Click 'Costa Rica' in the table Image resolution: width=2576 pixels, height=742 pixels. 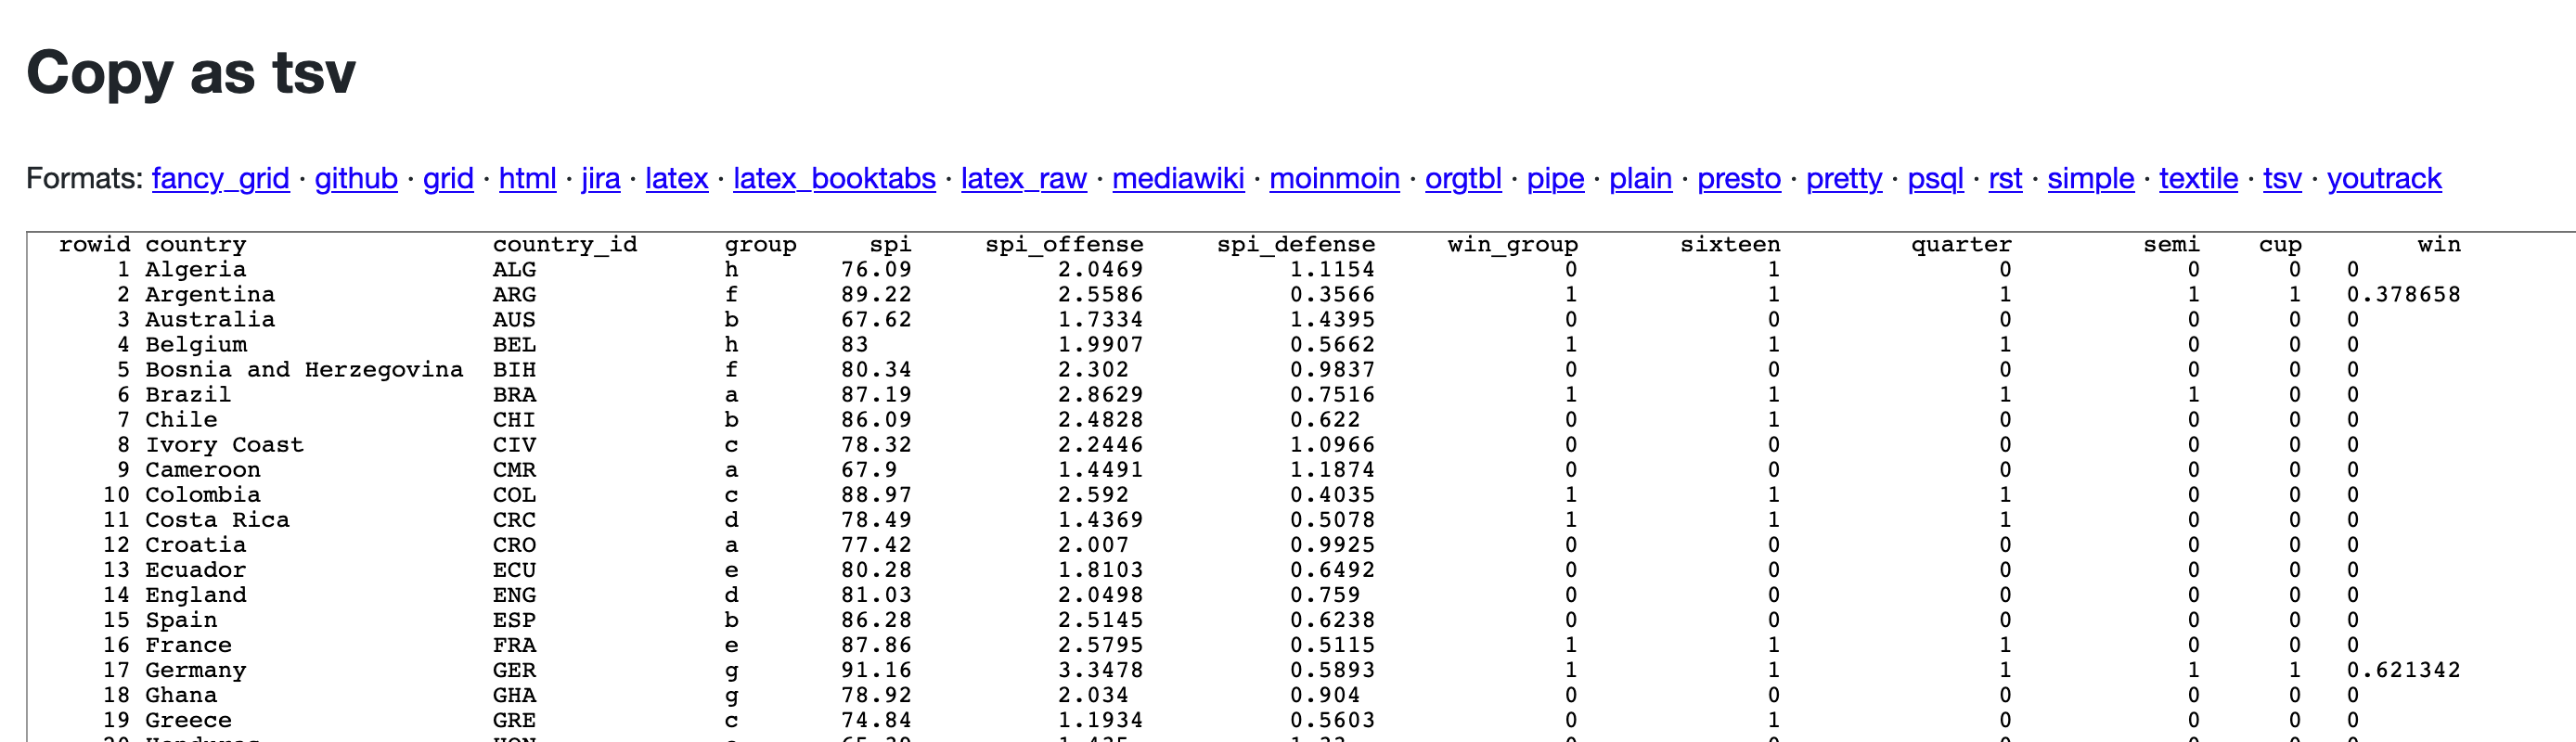(x=217, y=519)
